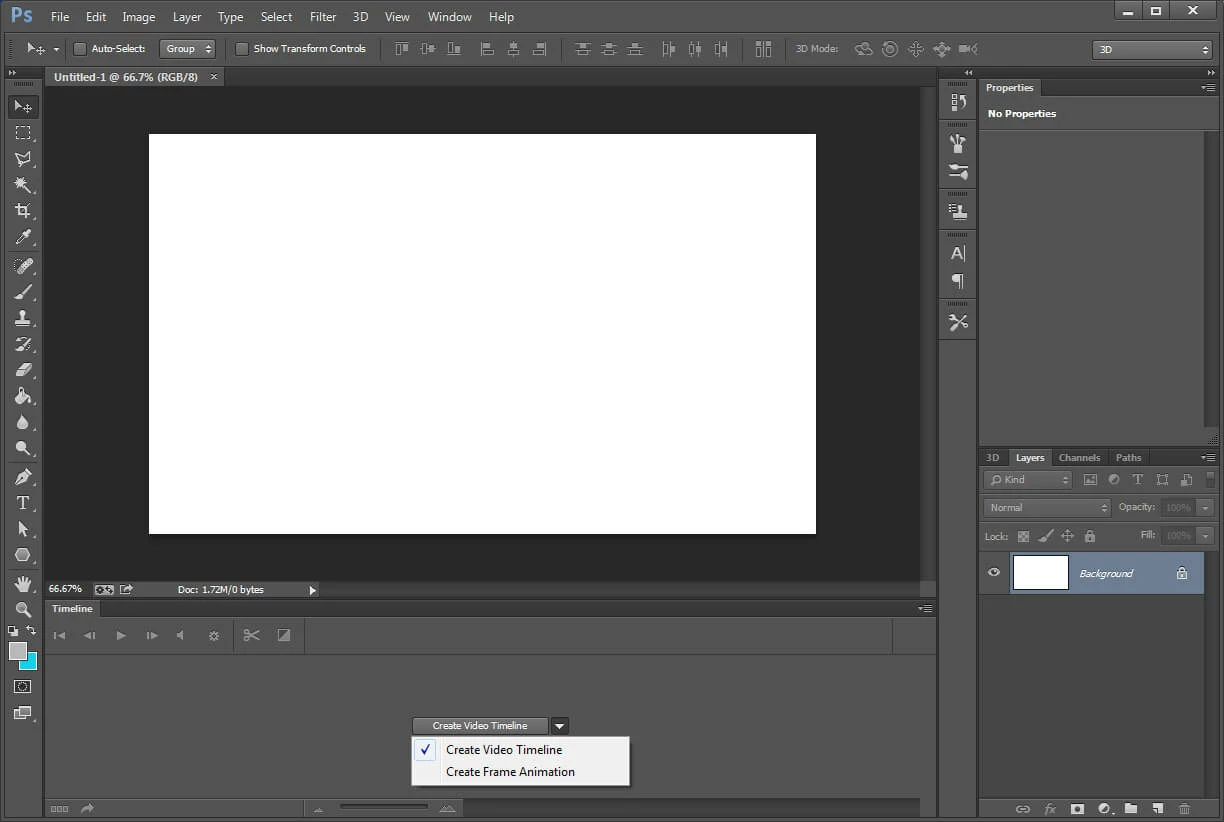Screen dimensions: 1224x822
Task: Open the Normal blend mode dropdown
Action: coord(1047,508)
